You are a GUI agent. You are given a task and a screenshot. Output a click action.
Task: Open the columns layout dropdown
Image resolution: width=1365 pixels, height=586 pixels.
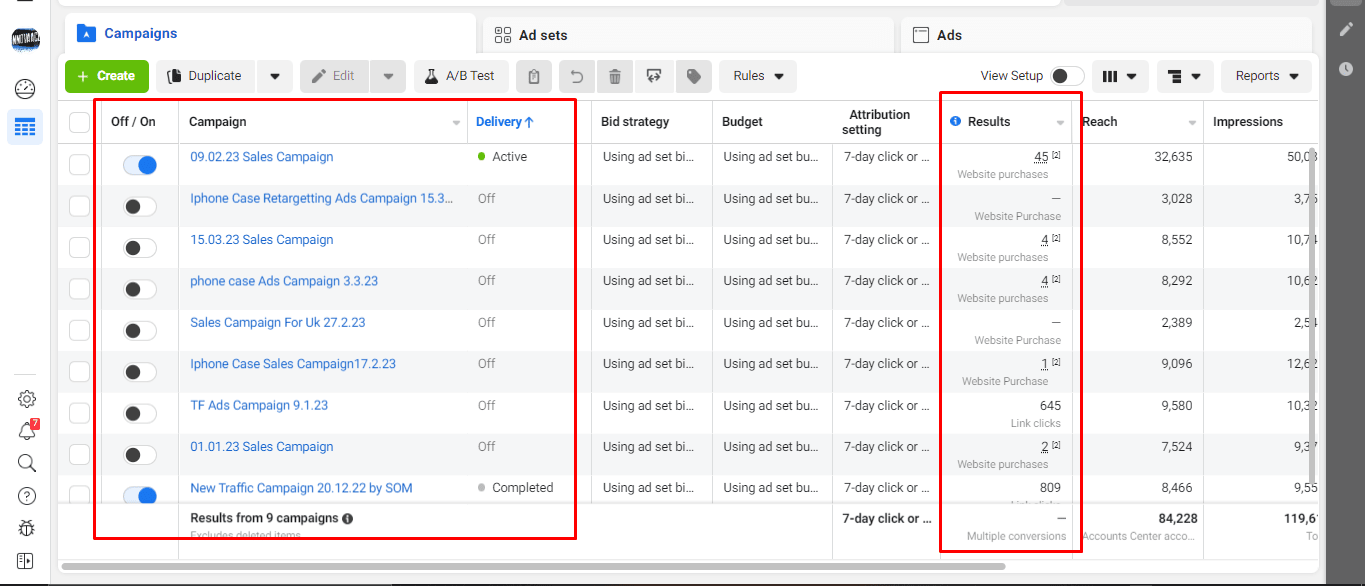(x=1119, y=76)
